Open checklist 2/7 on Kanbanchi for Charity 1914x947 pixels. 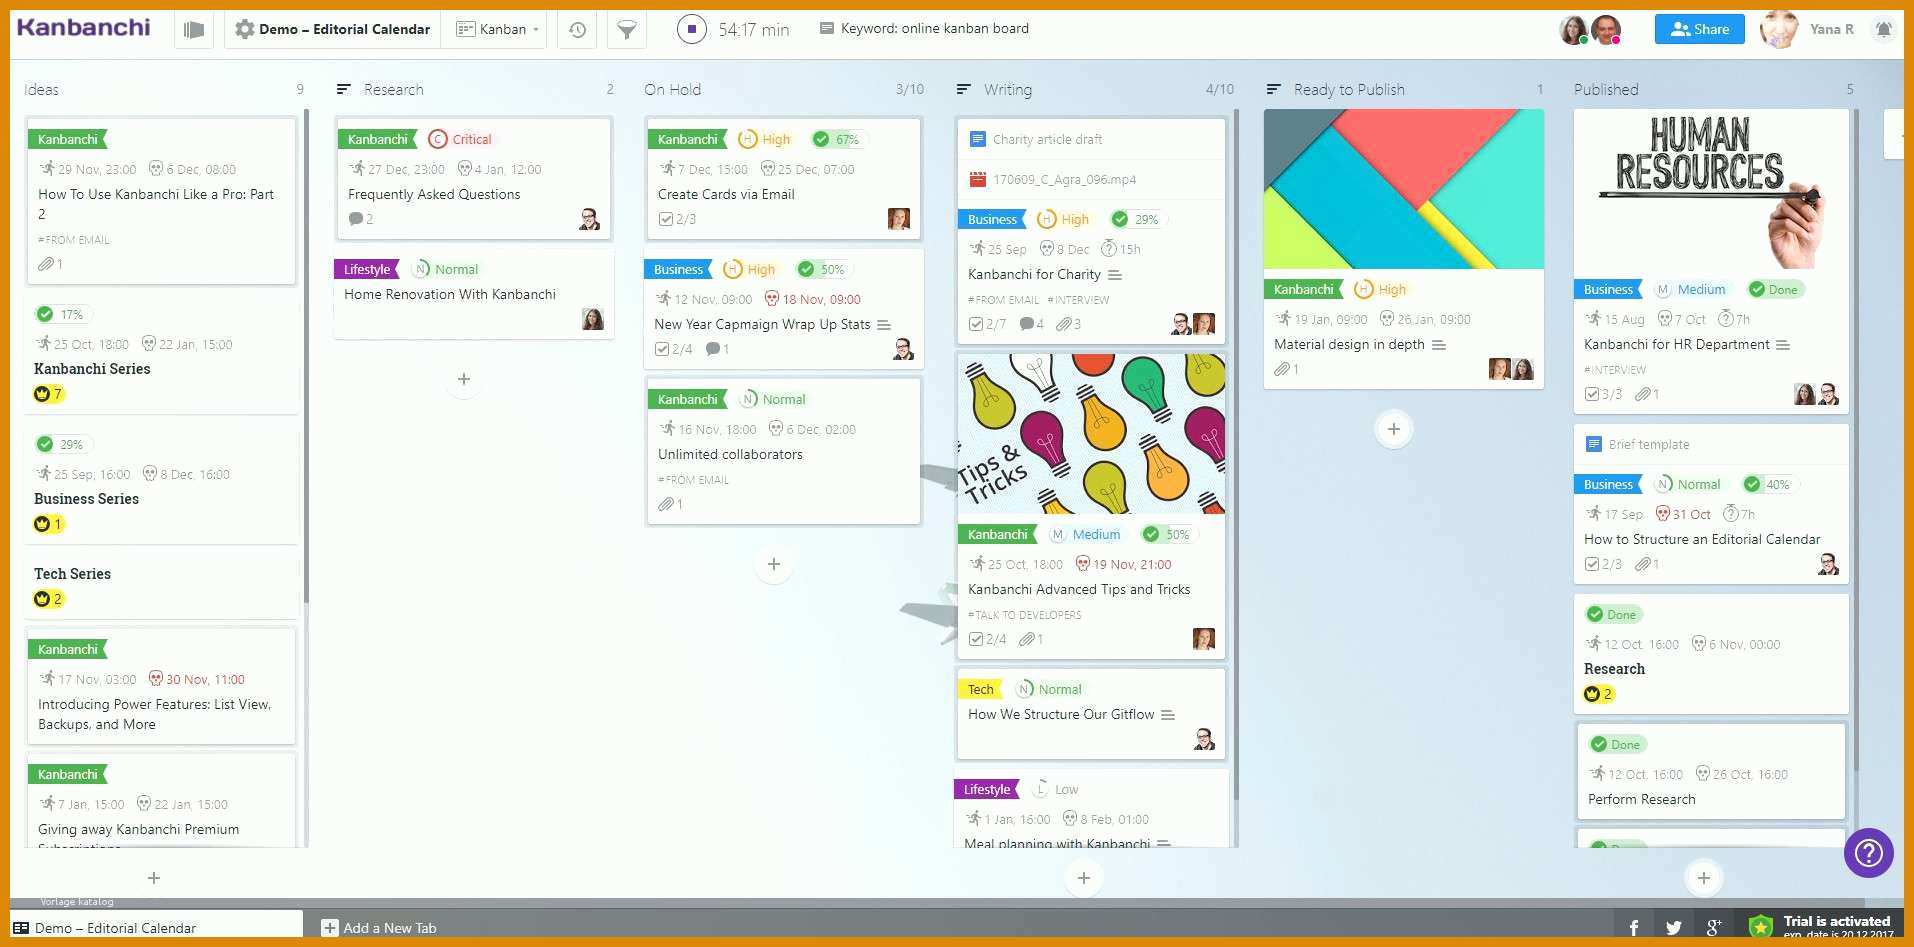point(987,324)
